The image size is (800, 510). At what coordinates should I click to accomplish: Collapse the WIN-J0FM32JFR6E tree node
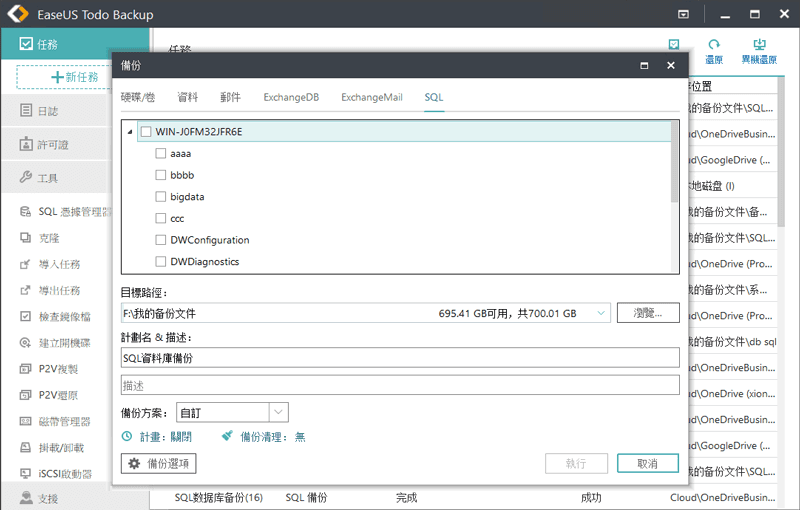(130, 132)
